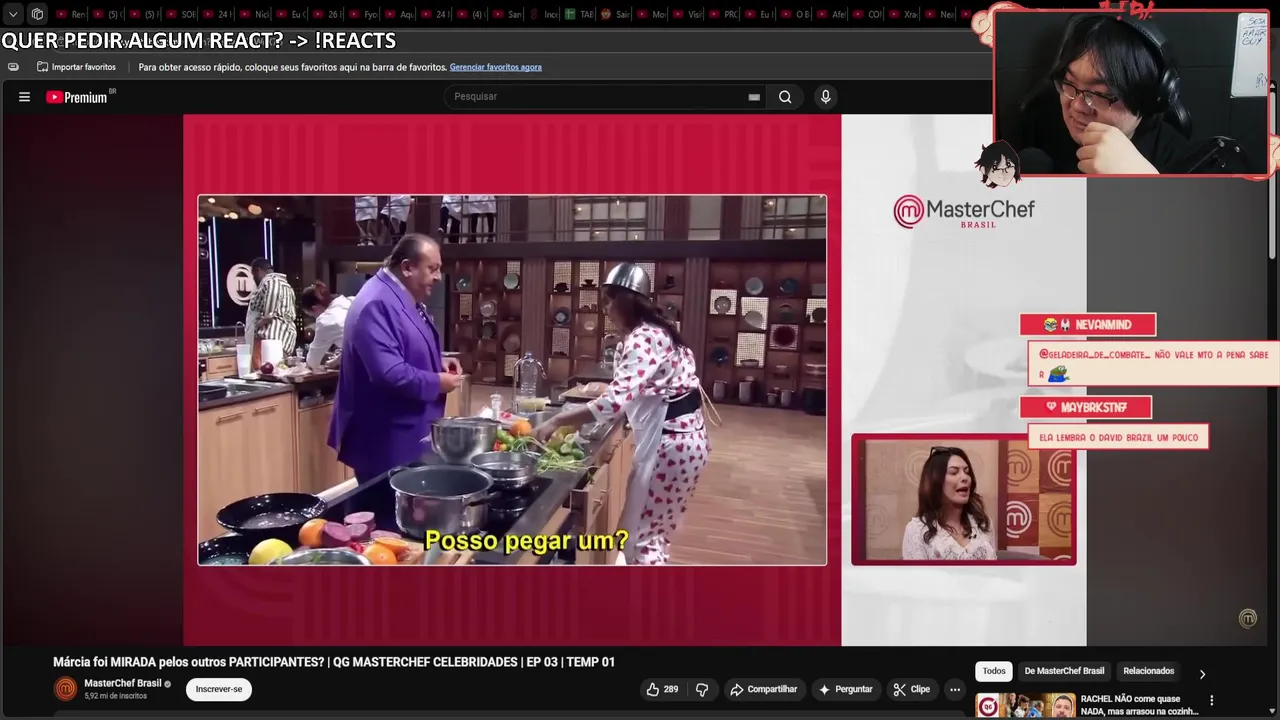Switch to browser tab labeled Nici
Image resolution: width=1280 pixels, height=720 pixels.
coord(254,15)
